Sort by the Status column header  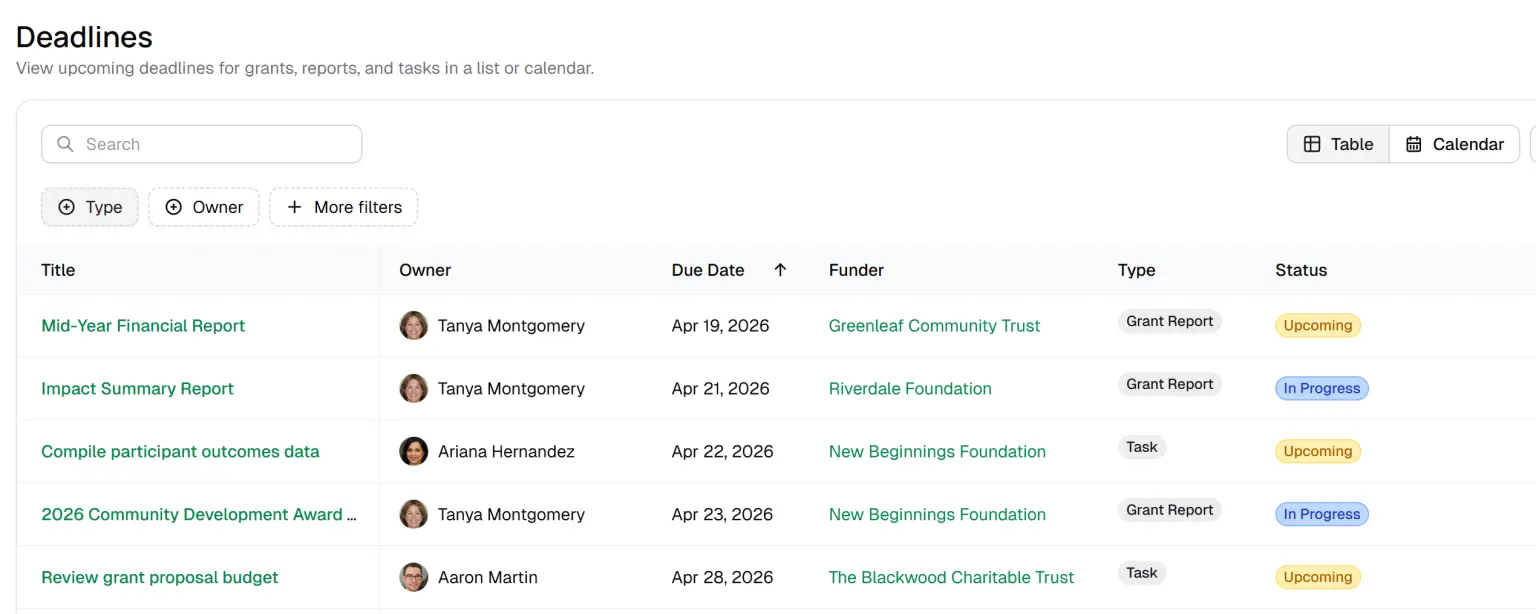(1301, 270)
